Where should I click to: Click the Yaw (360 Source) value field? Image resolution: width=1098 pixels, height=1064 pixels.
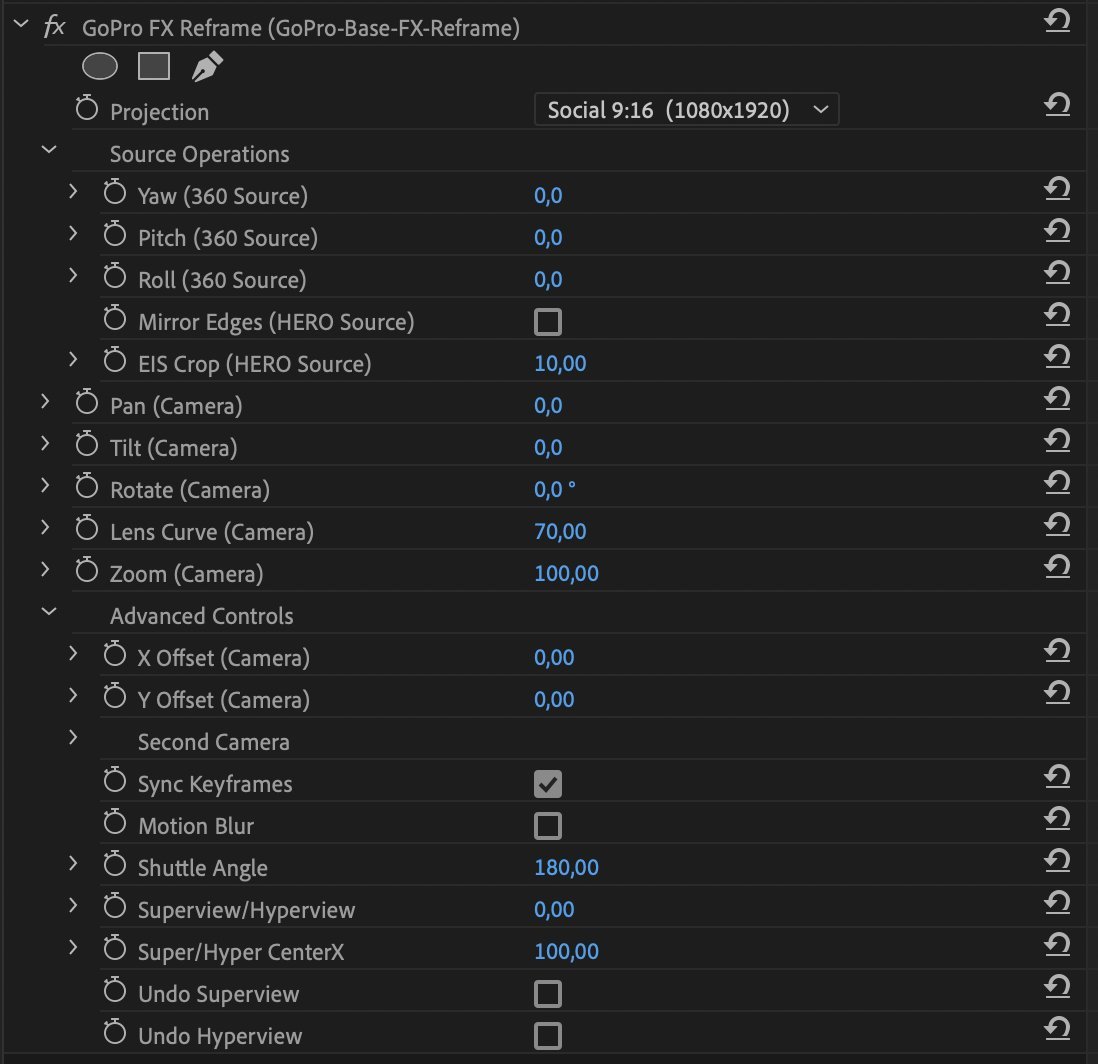click(548, 195)
